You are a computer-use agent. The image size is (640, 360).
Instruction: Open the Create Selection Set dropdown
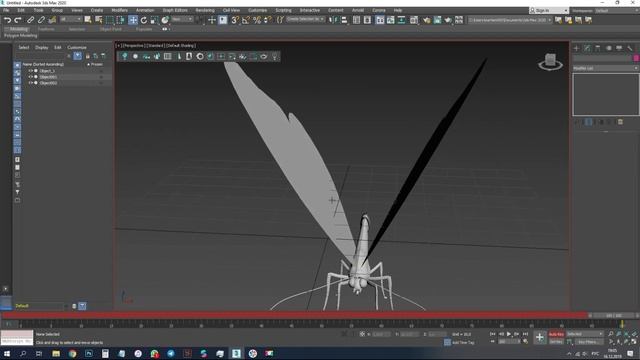coord(305,19)
